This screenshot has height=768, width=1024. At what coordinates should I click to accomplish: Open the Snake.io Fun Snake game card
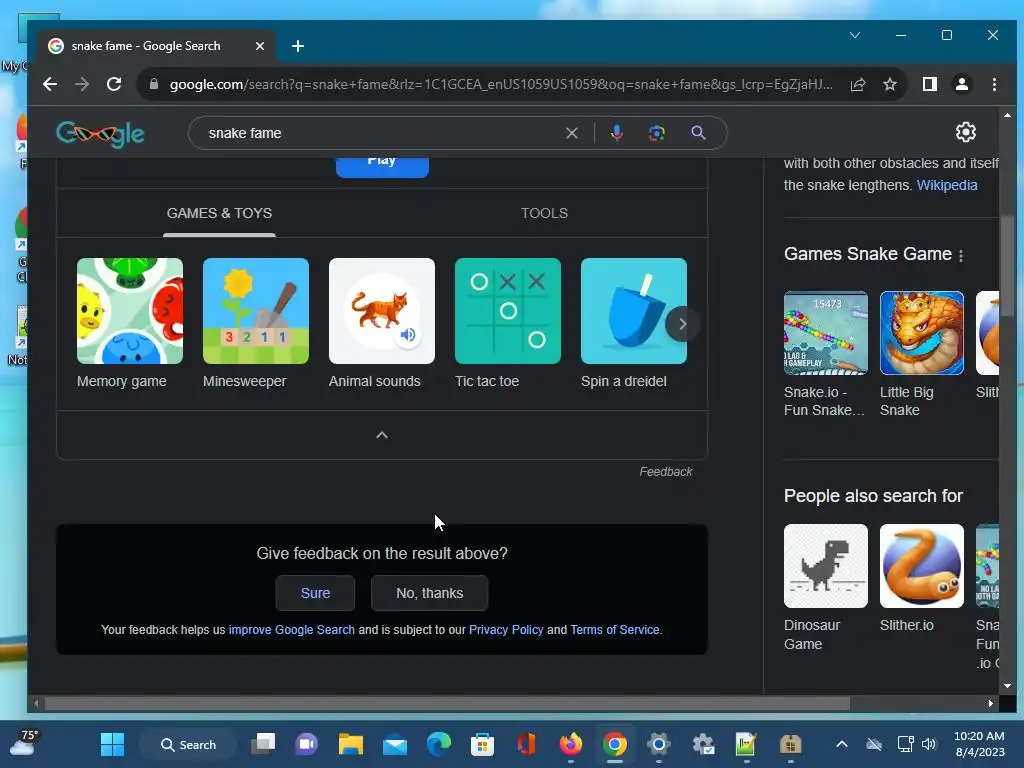coord(825,355)
